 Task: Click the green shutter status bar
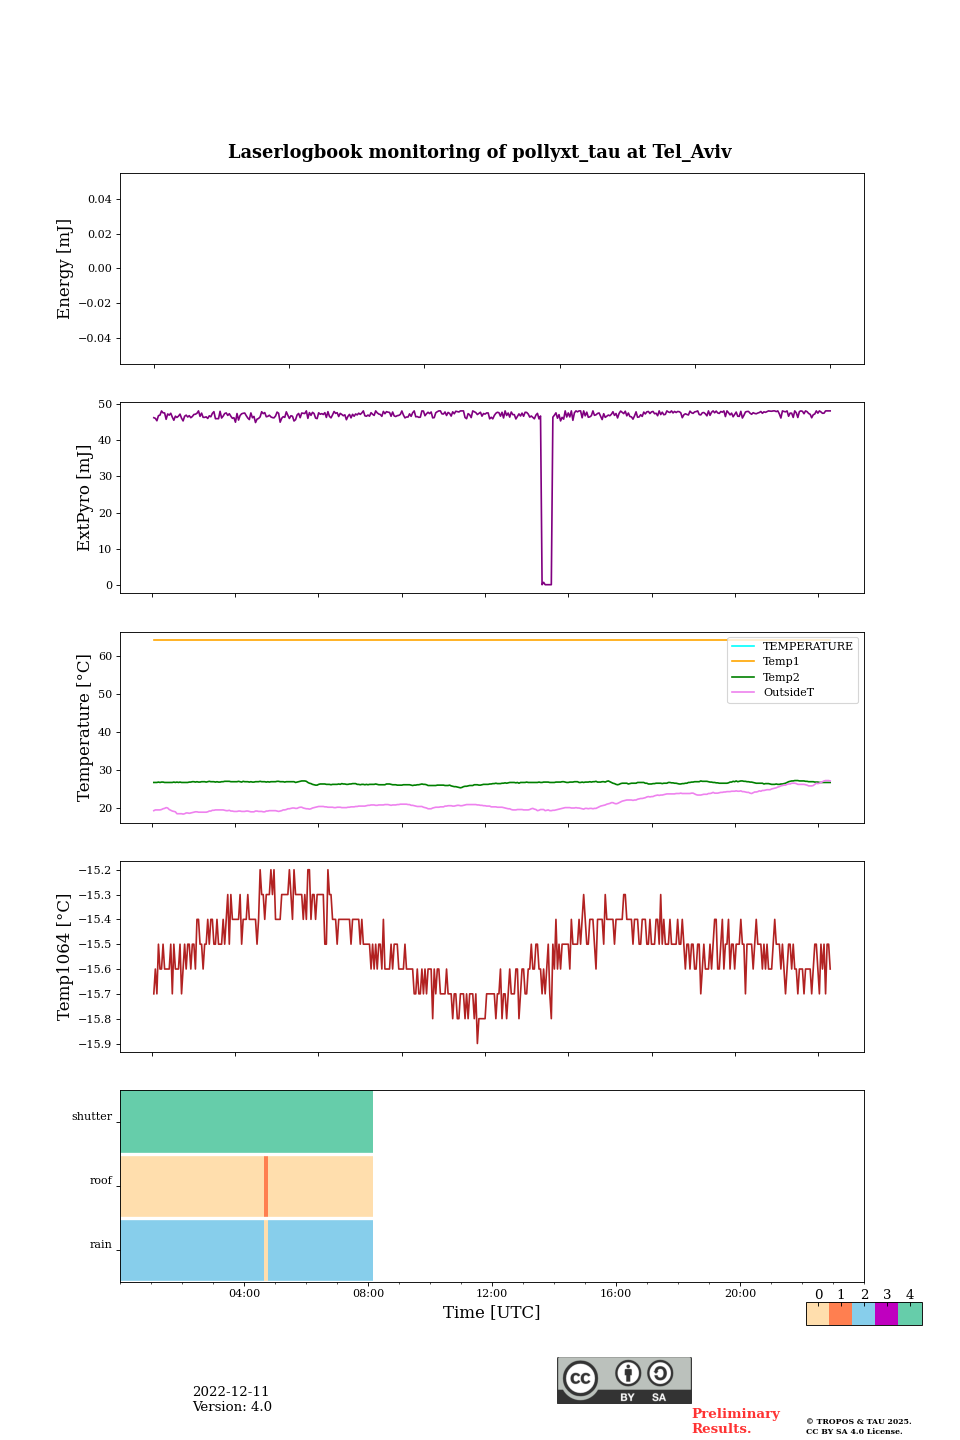(247, 1122)
